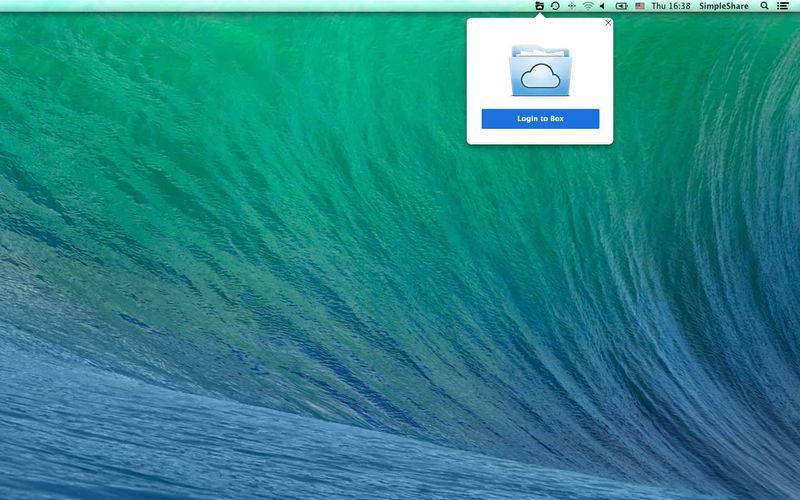
Task: Open the SimpleShare folder icon in menu bar
Action: tap(539, 6)
